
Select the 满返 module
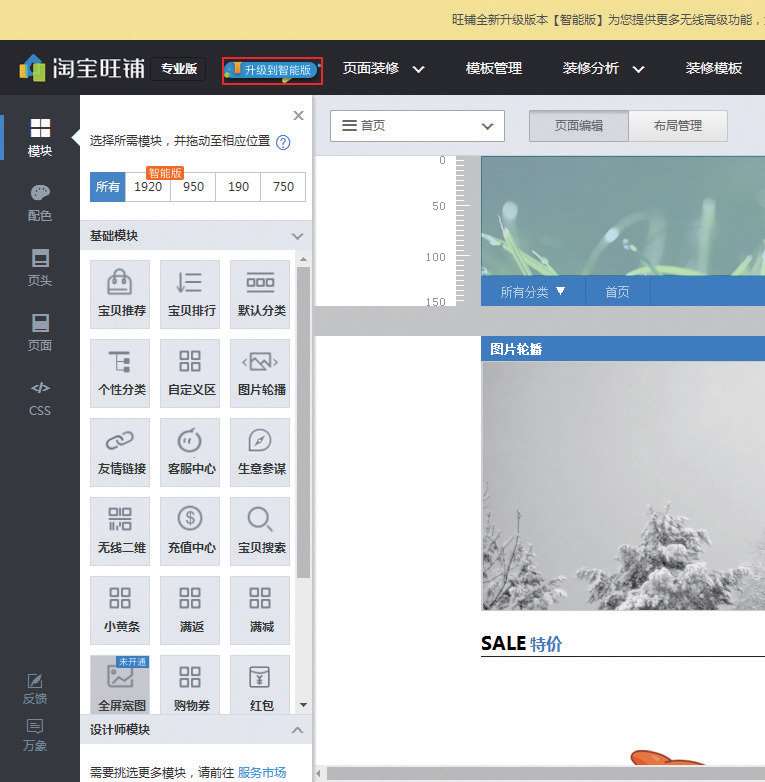pyautogui.click(x=190, y=610)
